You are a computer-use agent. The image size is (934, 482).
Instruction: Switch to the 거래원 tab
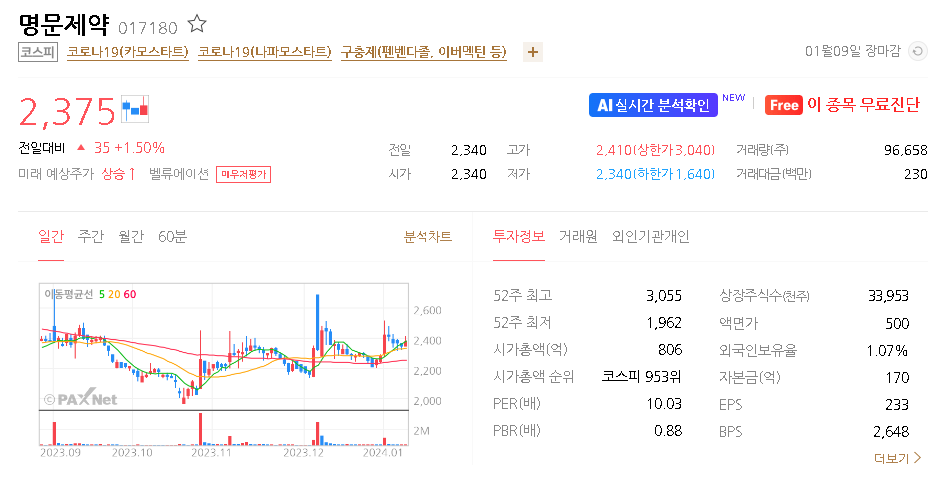coord(578,237)
